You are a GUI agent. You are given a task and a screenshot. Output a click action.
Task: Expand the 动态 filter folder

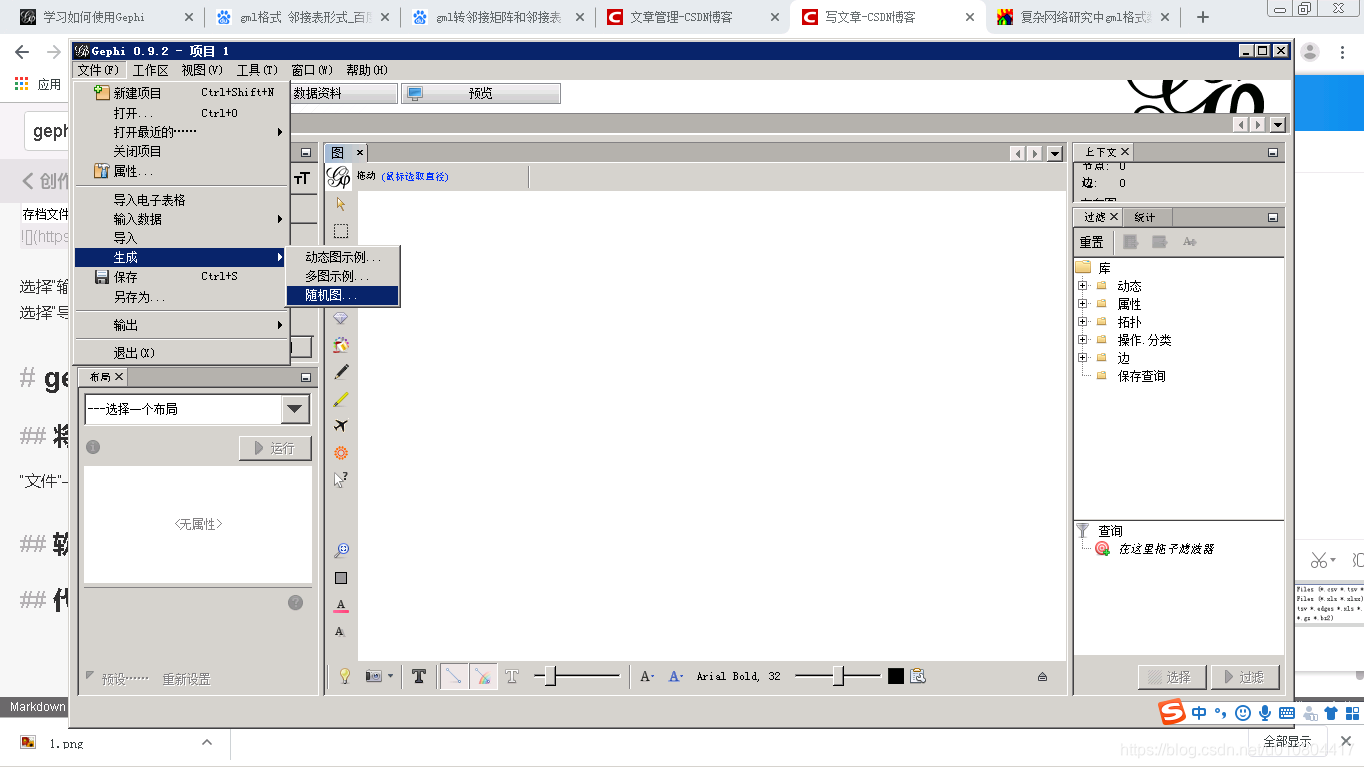coord(1083,286)
